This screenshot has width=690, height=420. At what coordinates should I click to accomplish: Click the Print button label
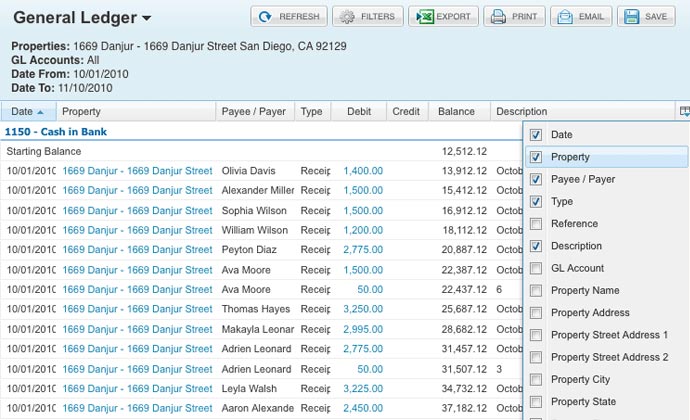524,17
